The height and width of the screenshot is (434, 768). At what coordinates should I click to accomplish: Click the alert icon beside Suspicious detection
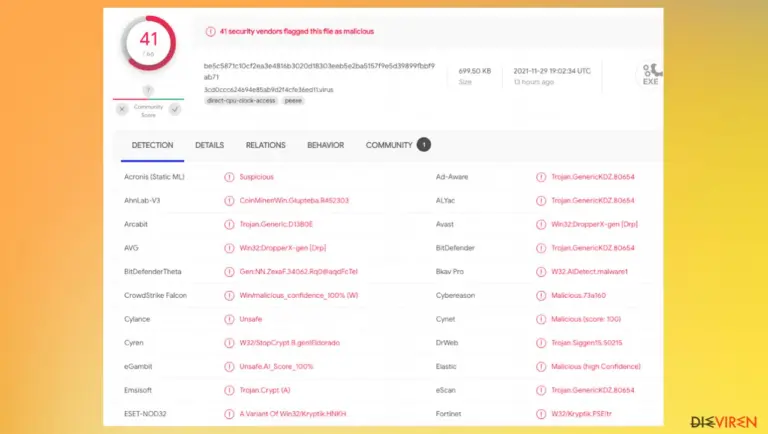(229, 177)
